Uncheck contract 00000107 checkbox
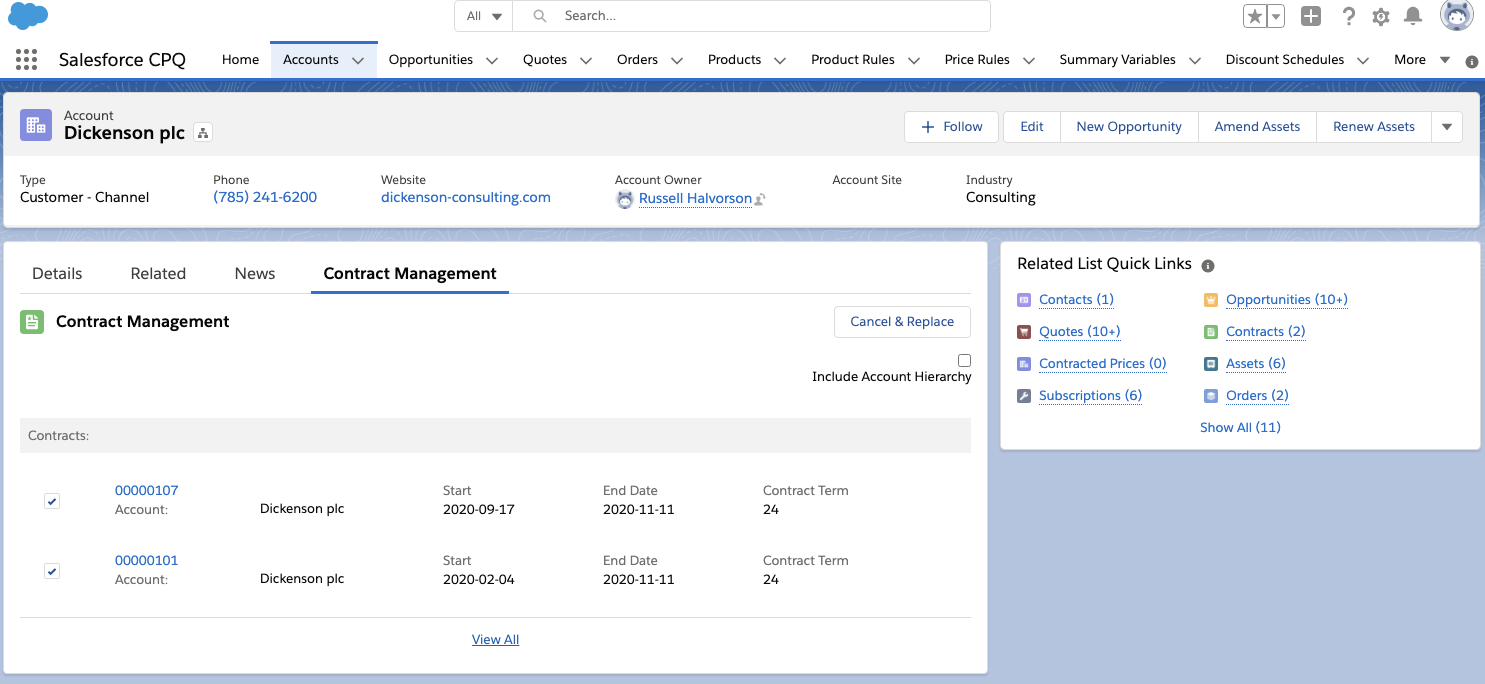1485x684 pixels. click(52, 501)
